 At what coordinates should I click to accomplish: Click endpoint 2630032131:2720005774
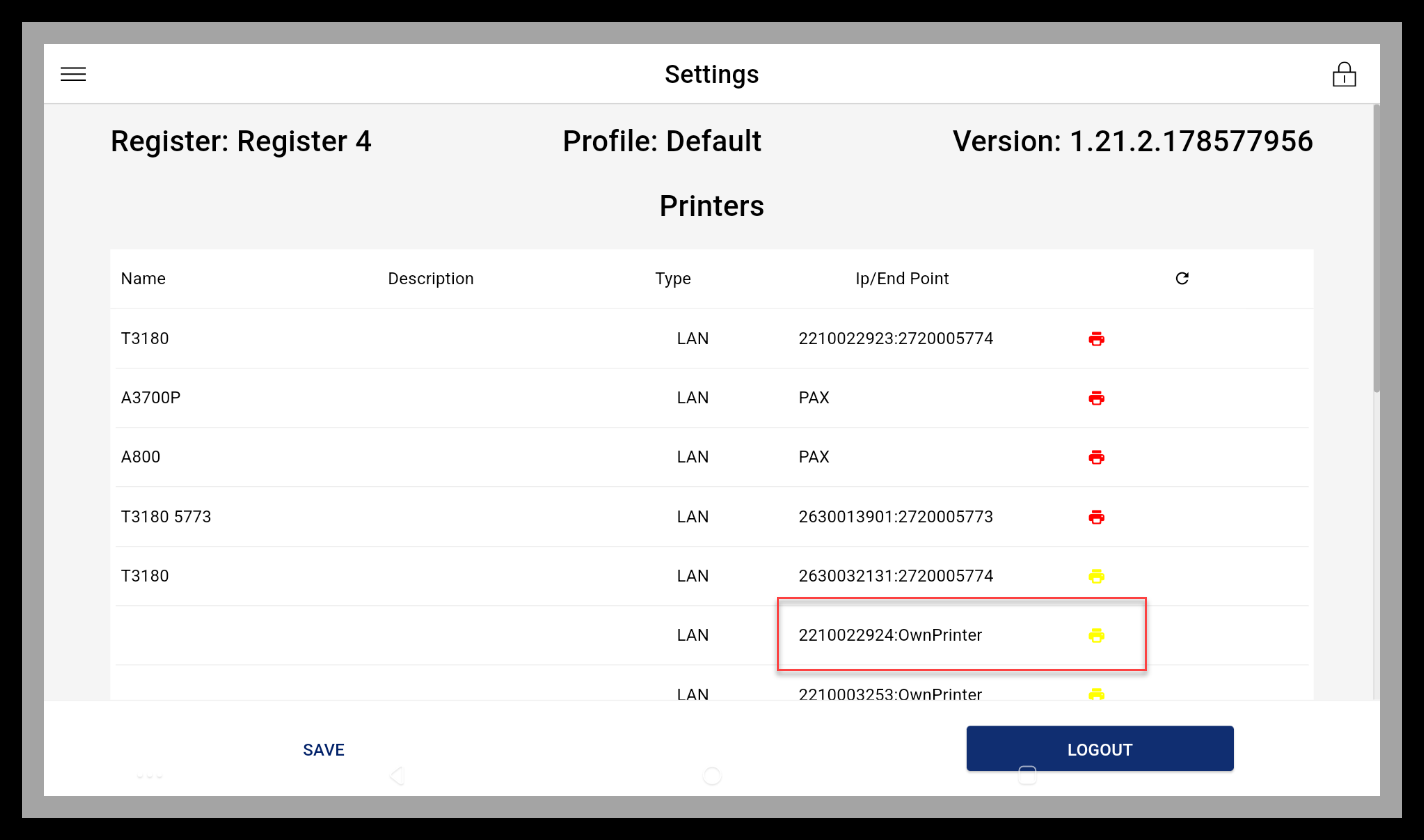pos(896,576)
